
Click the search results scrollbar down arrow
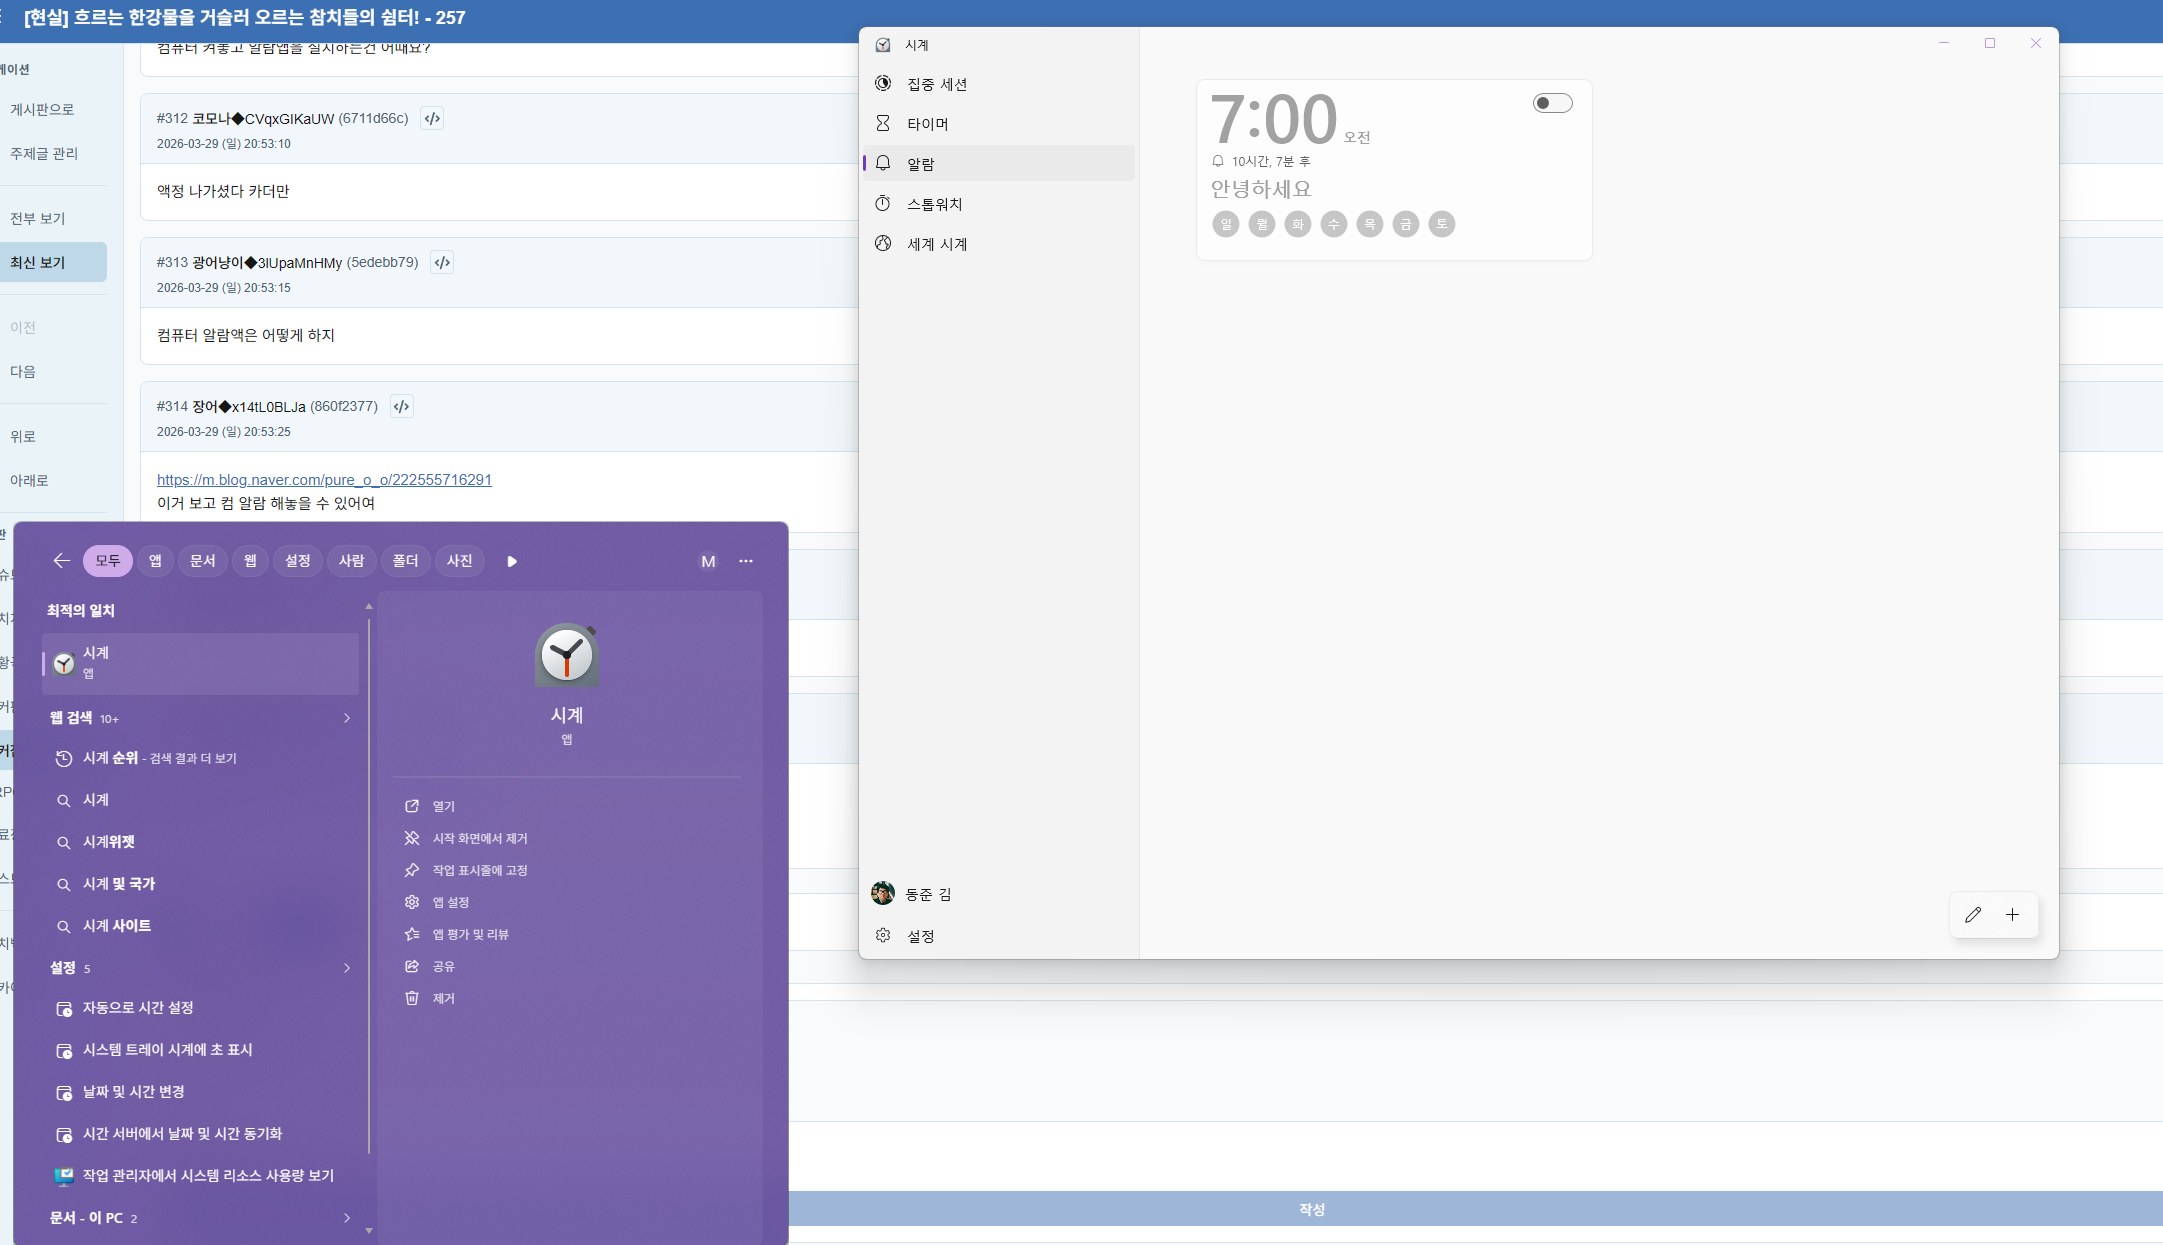369,1231
